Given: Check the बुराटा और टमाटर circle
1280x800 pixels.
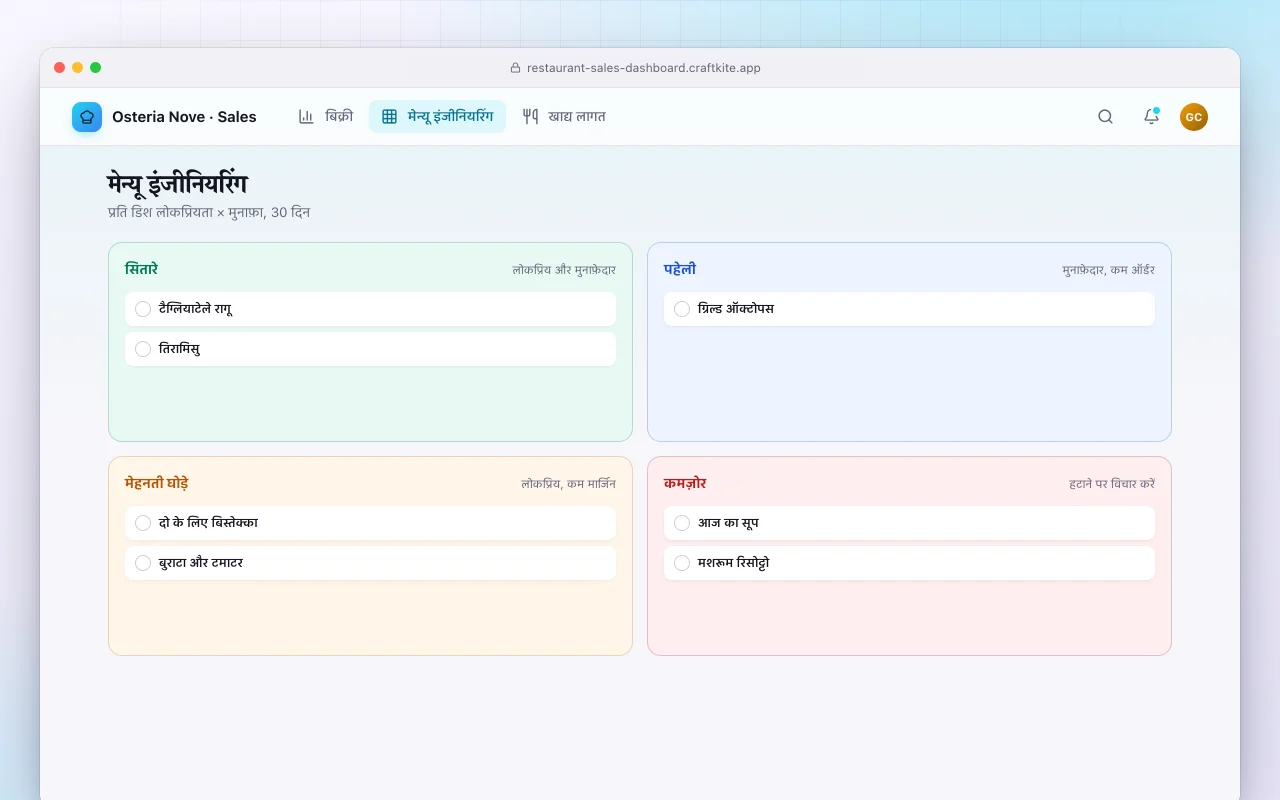Looking at the screenshot, I should [x=143, y=563].
